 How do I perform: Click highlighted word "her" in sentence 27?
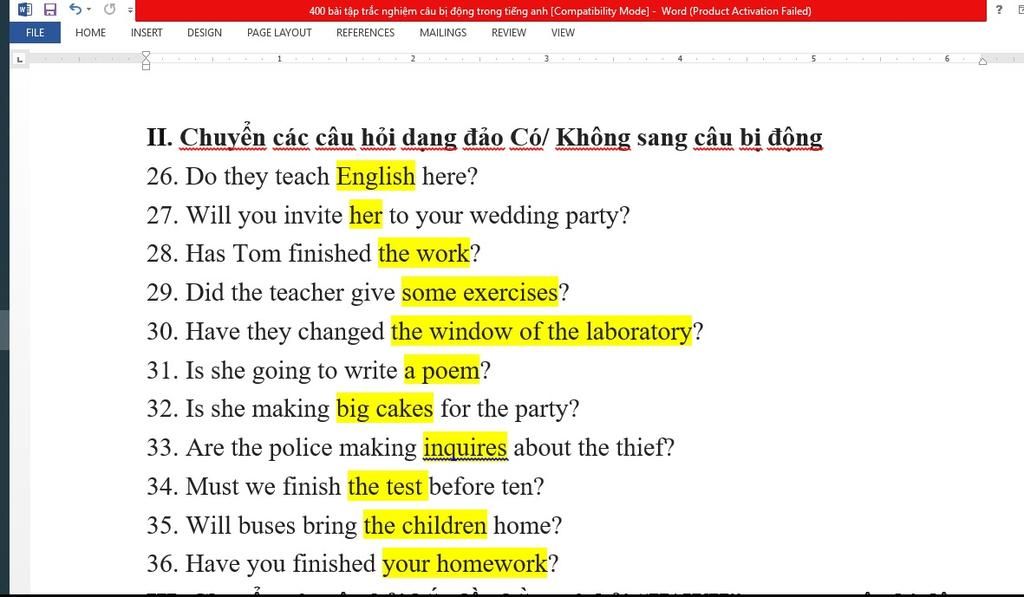pyautogui.click(x=366, y=215)
